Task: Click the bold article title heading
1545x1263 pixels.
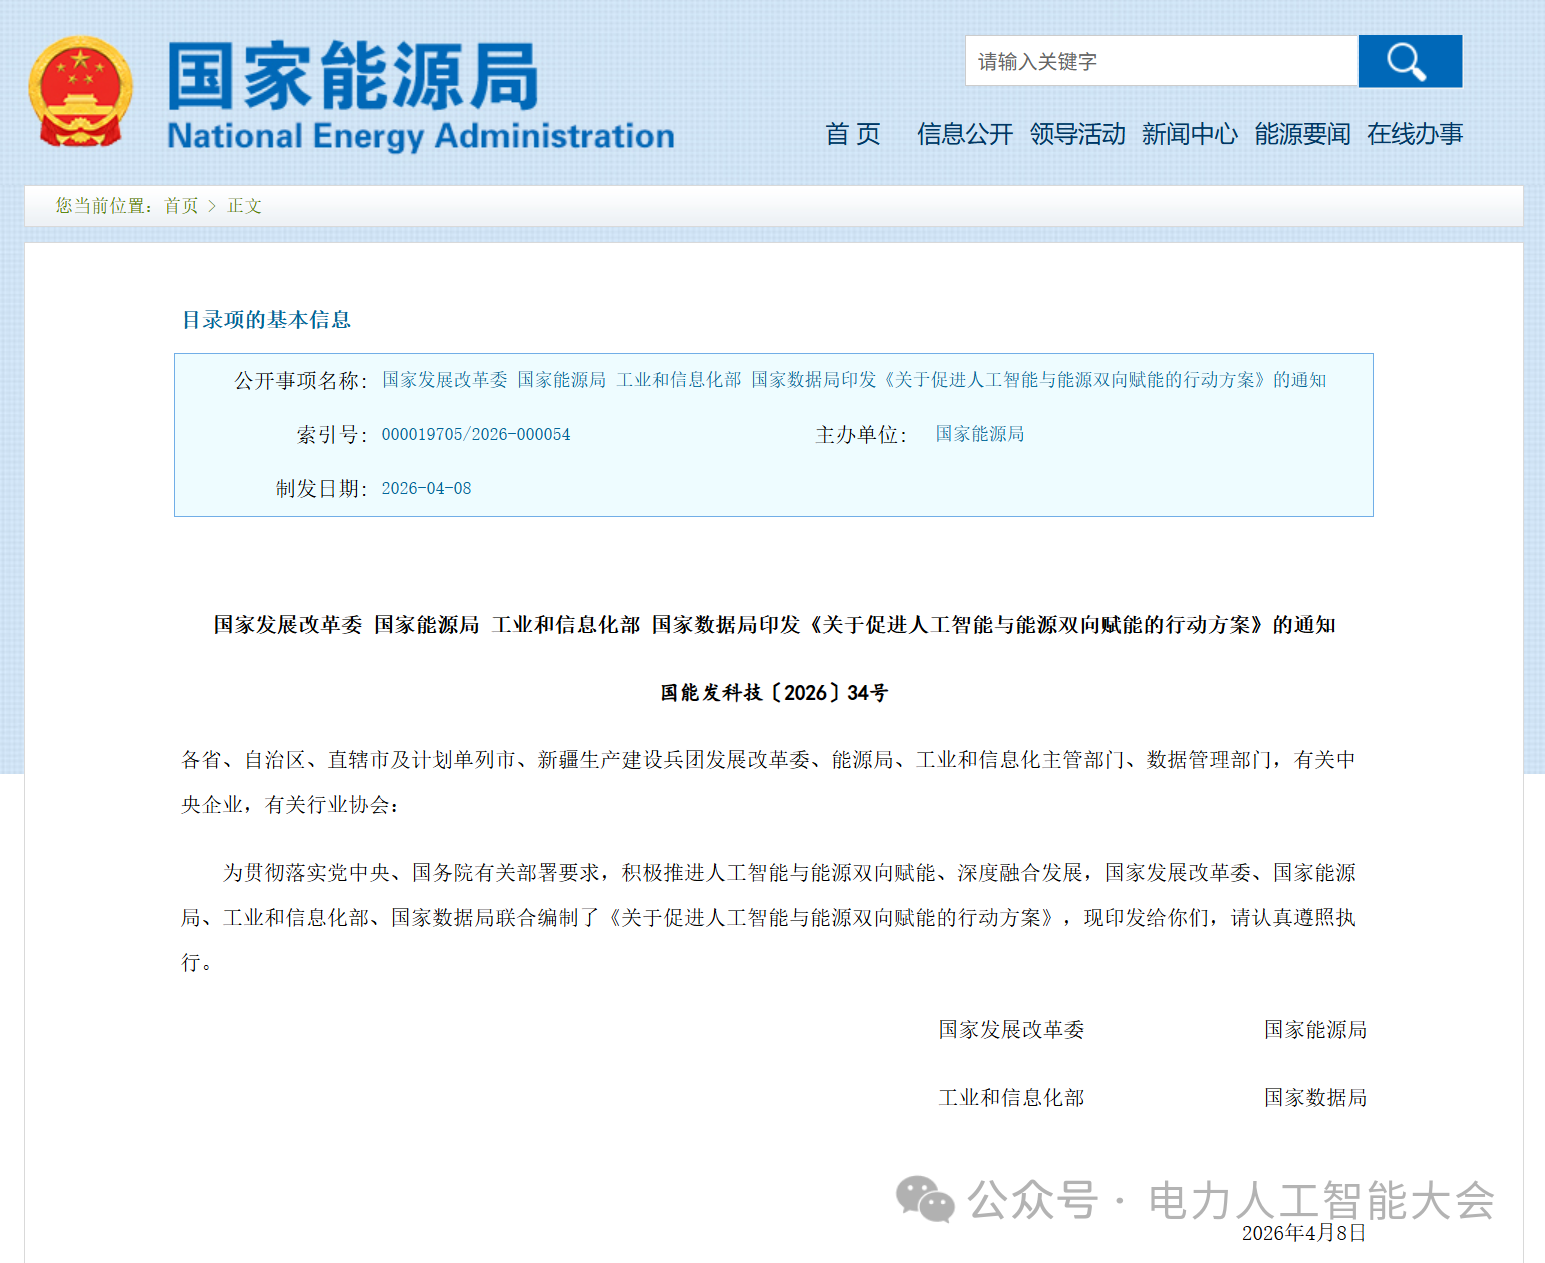Action: [x=775, y=625]
